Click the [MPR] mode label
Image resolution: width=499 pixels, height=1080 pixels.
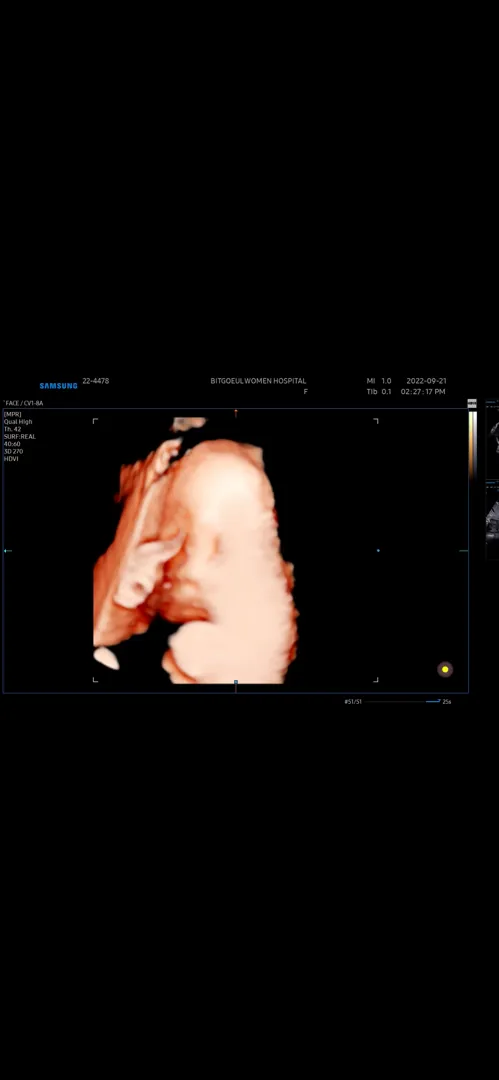12,414
